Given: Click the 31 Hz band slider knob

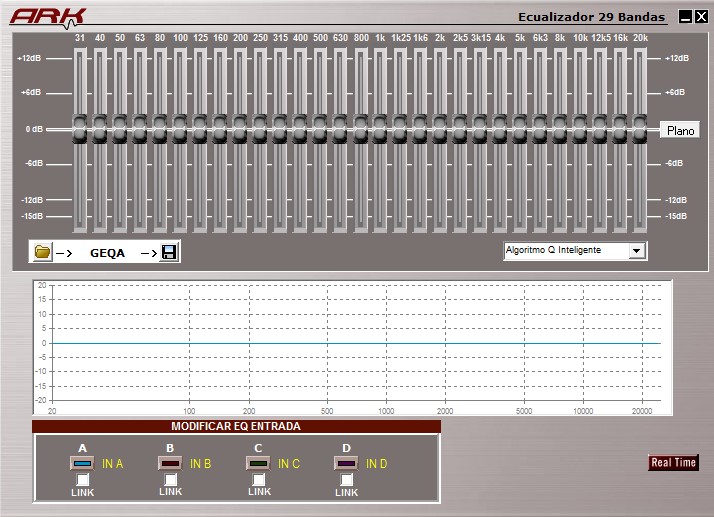Looking at the screenshot, I should point(80,129).
